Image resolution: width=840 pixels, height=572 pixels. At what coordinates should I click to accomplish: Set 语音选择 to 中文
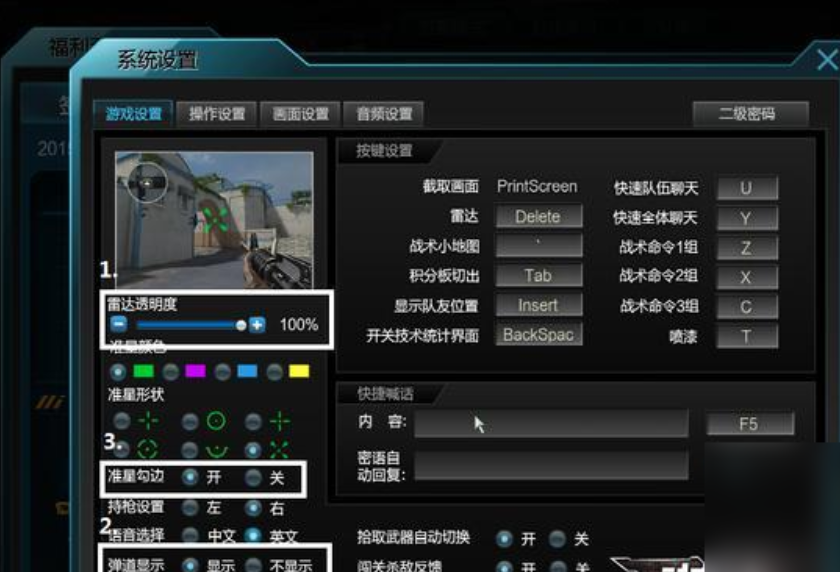click(189, 537)
